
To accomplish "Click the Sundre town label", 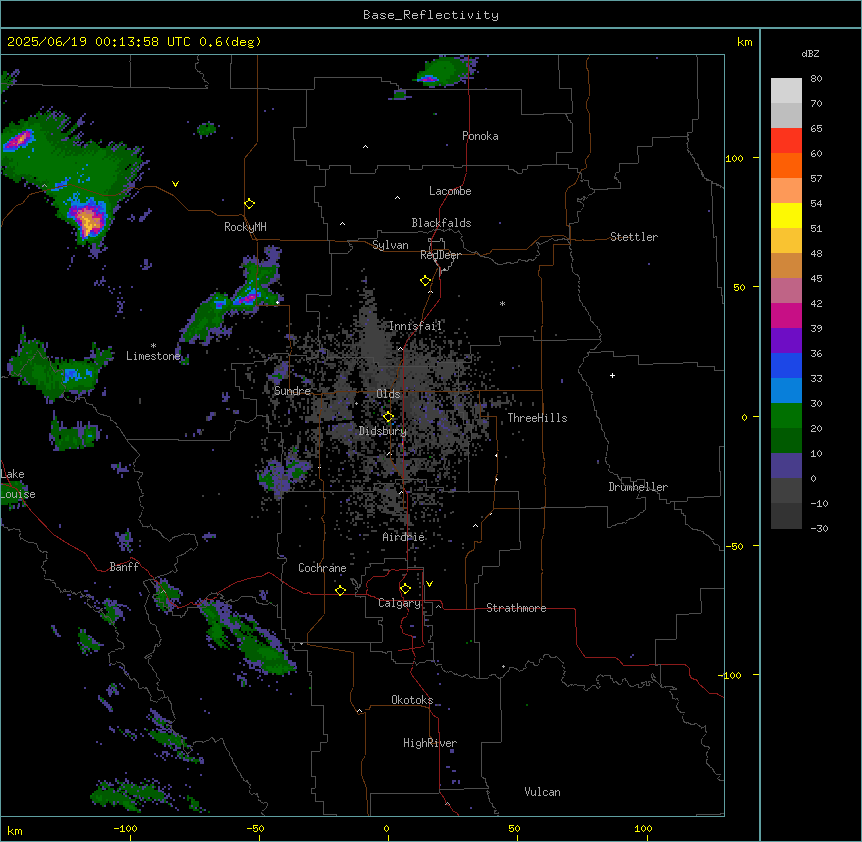I will [292, 391].
